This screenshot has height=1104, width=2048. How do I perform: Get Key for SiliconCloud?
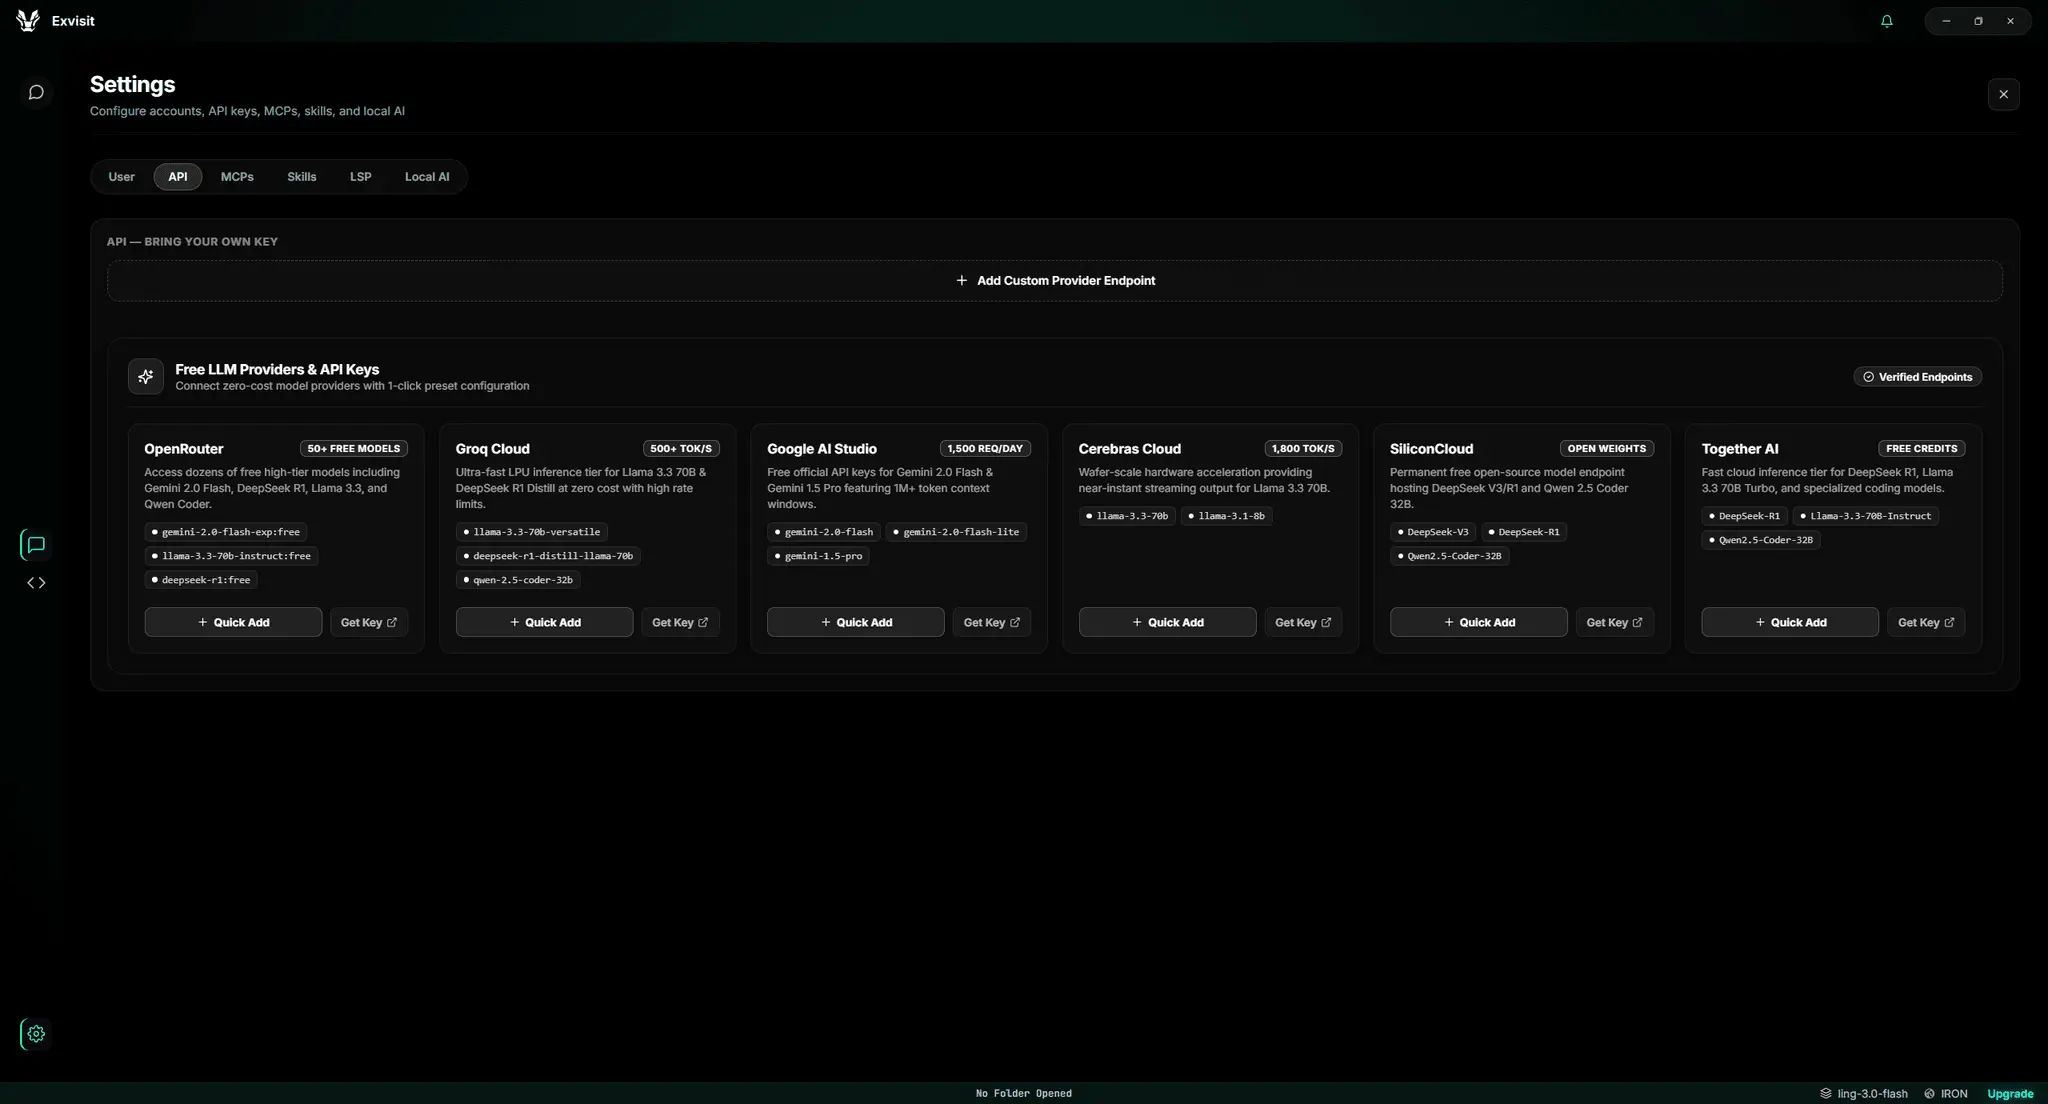[x=1615, y=622]
